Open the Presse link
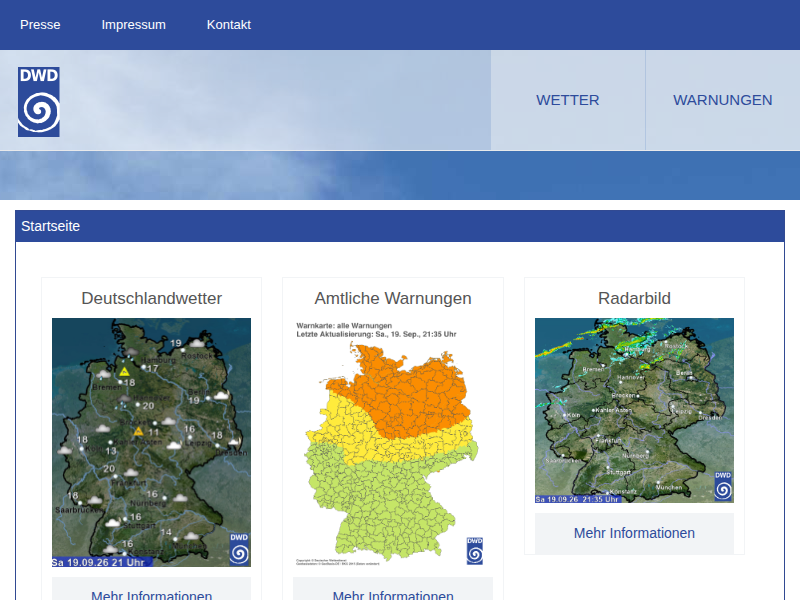800x600 pixels. [40, 24]
